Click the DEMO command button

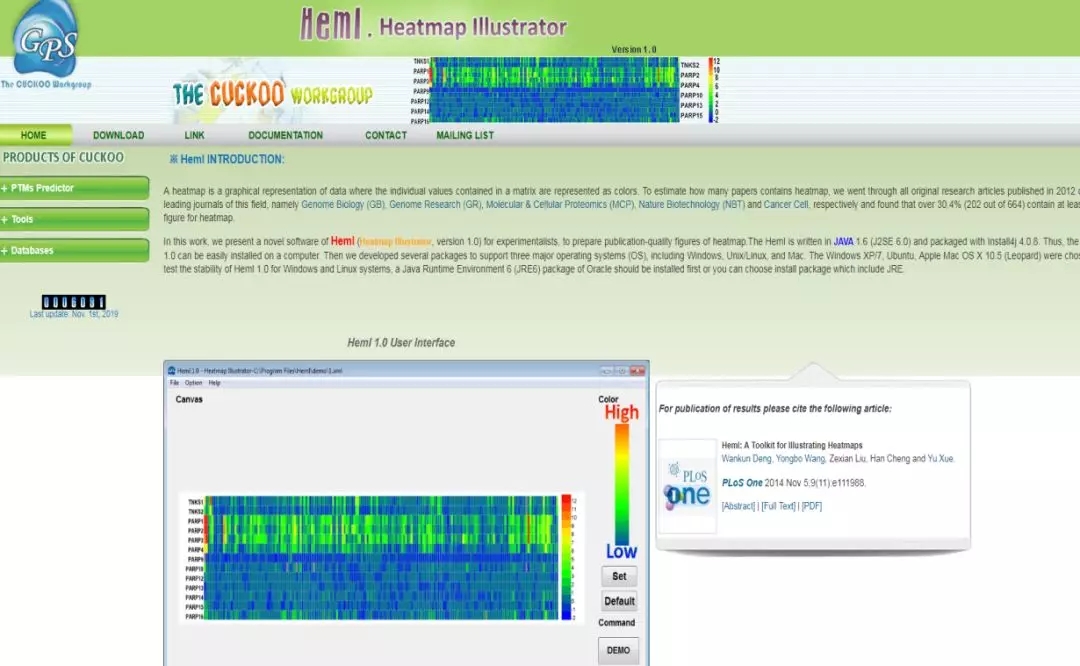pyautogui.click(x=619, y=650)
